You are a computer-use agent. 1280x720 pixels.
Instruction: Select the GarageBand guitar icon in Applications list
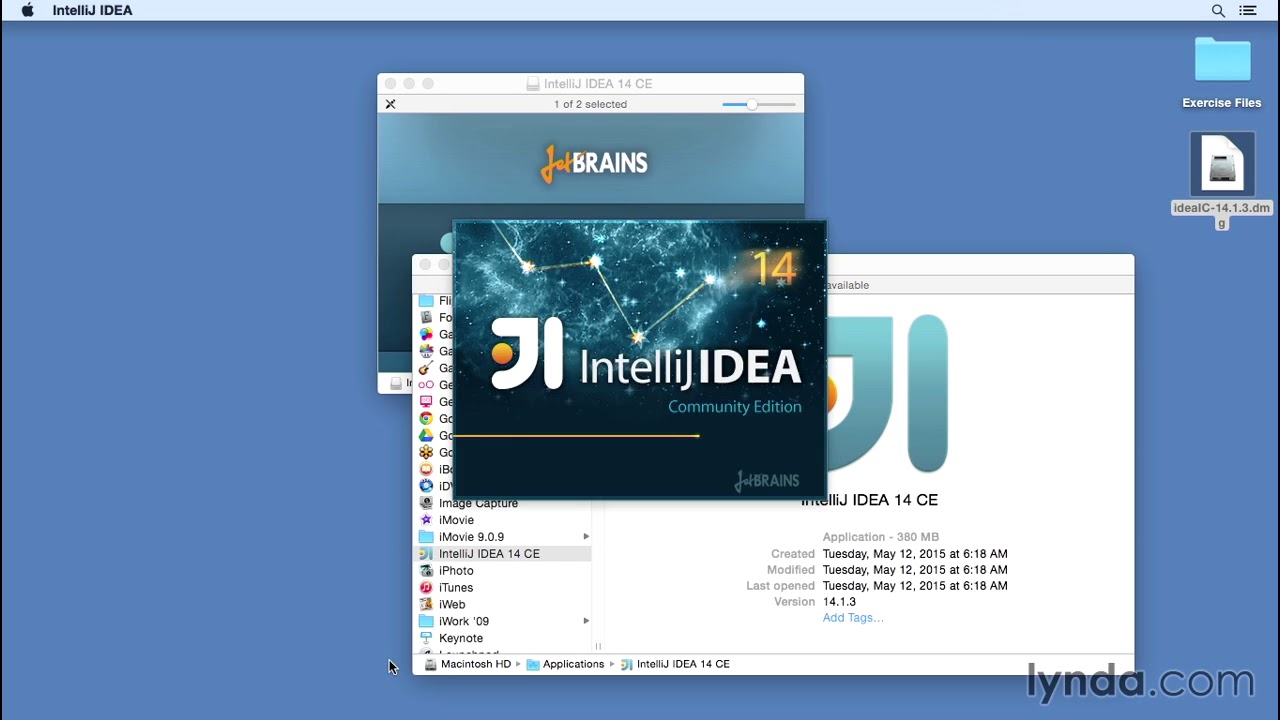(426, 368)
